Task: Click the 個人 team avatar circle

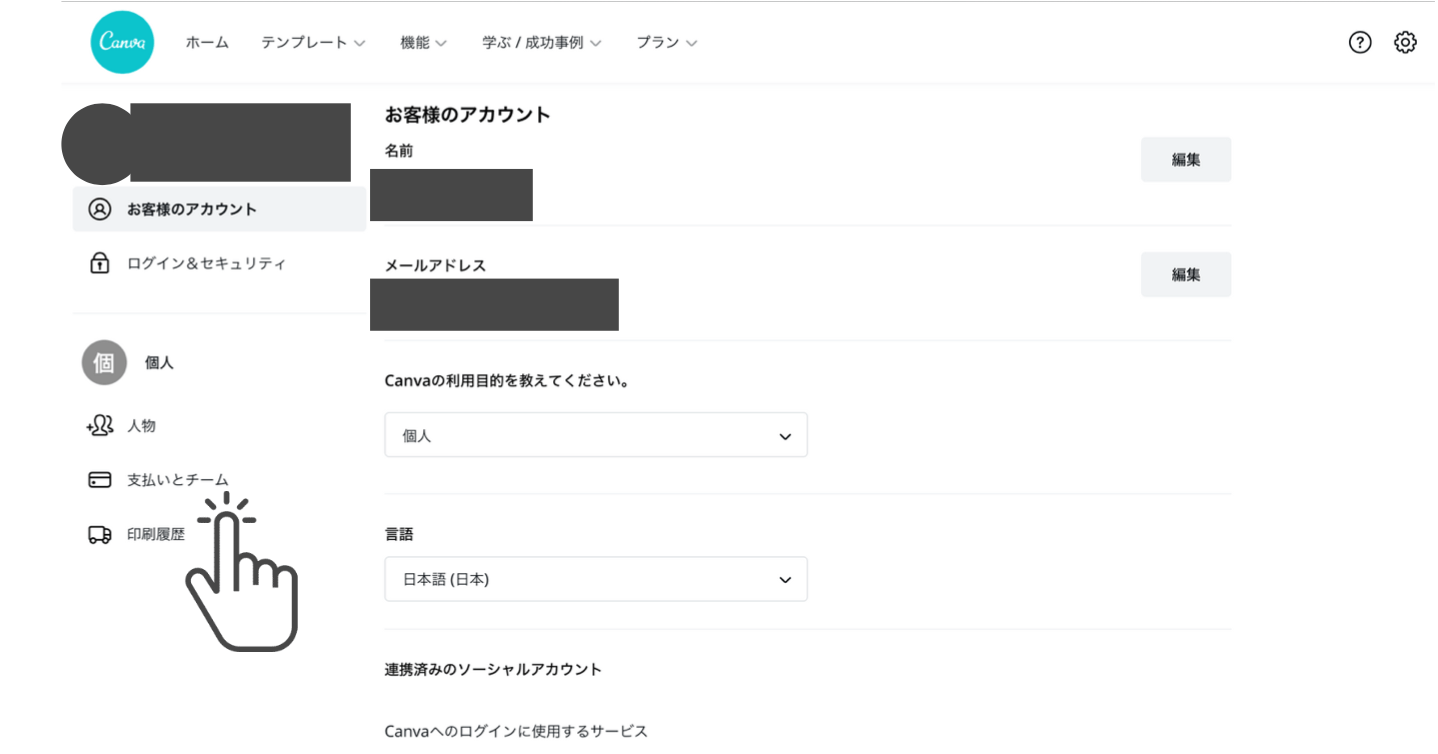Action: (104, 363)
